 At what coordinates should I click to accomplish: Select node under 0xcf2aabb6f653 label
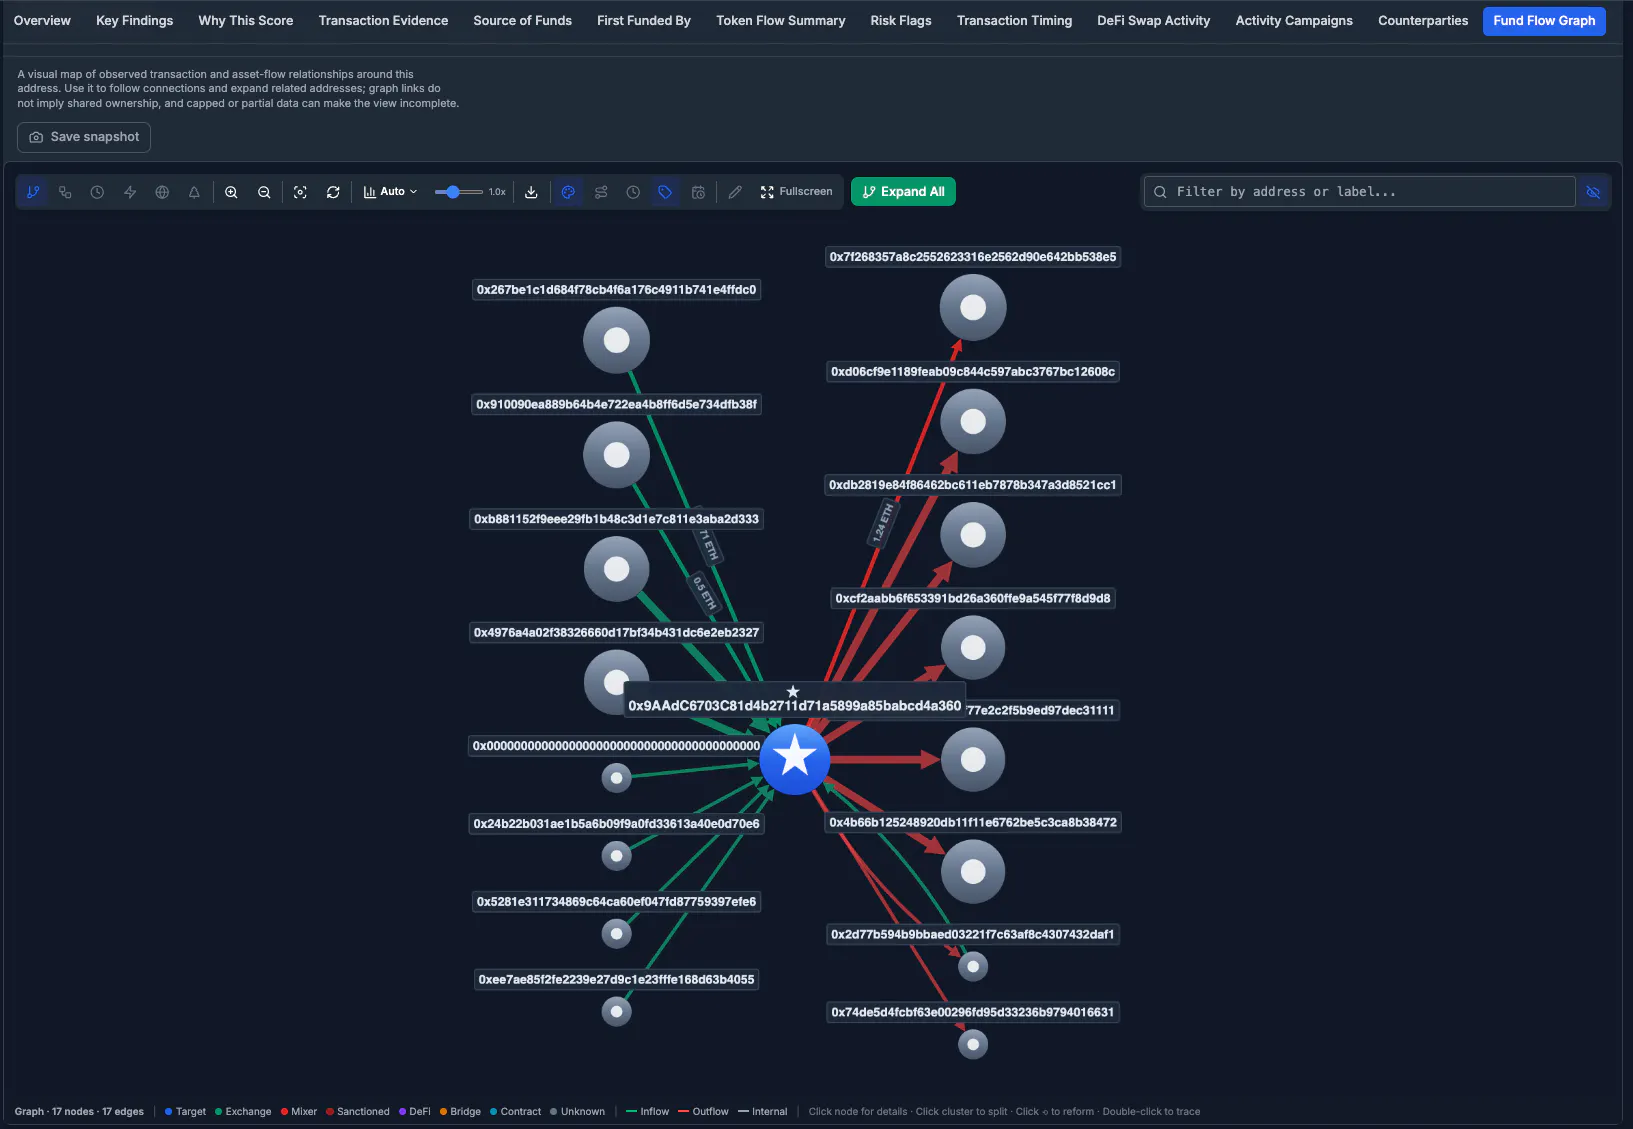(x=973, y=647)
